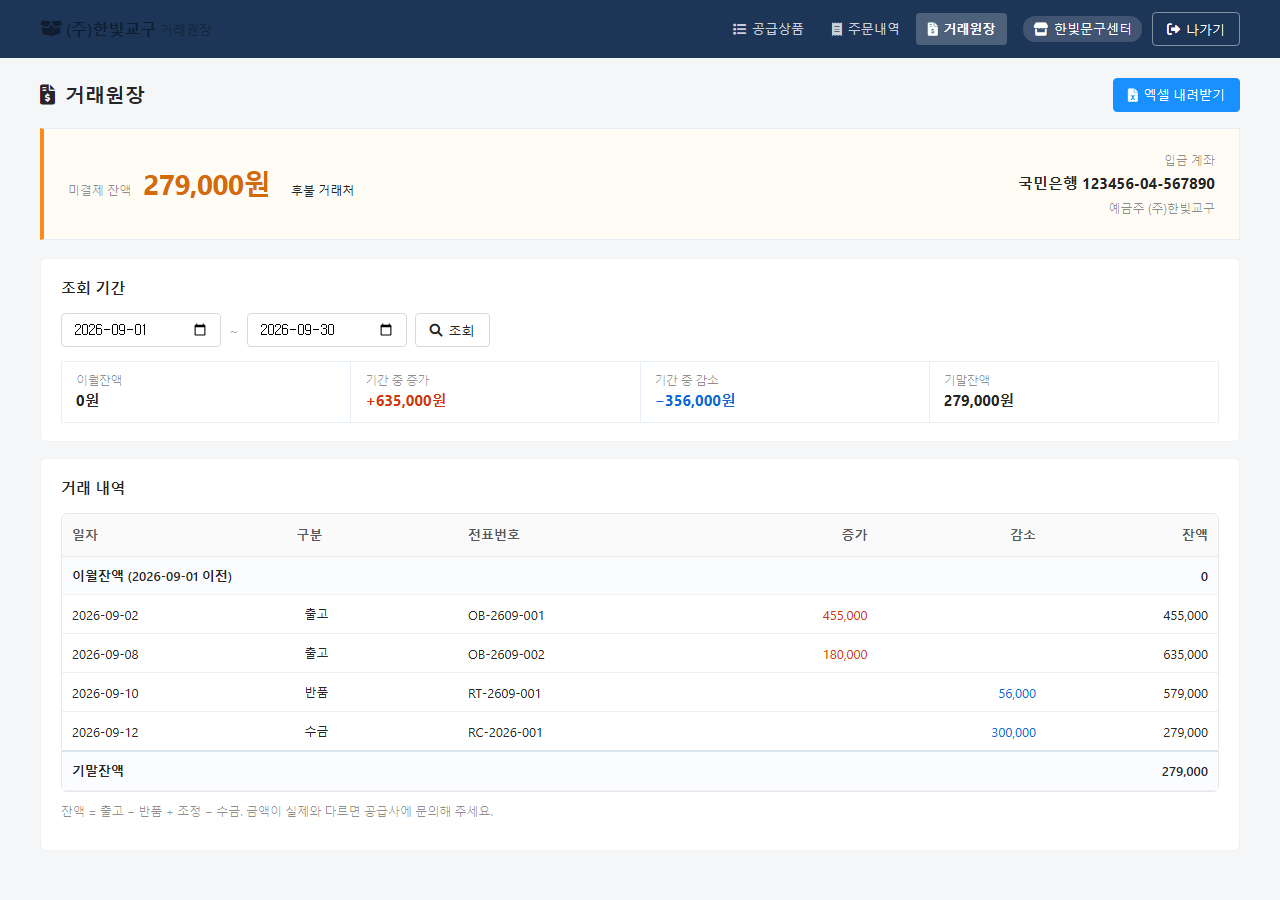
Task: Click the 579,000 balance cell
Action: (x=1185, y=693)
